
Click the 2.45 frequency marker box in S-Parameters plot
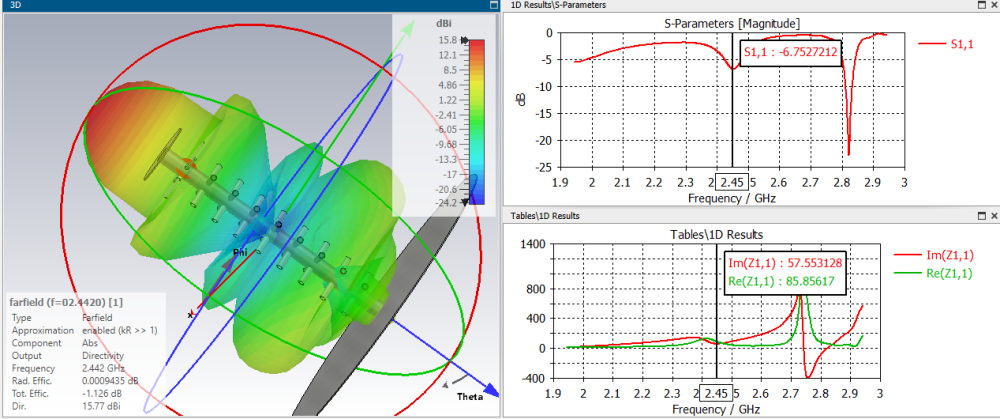click(732, 182)
